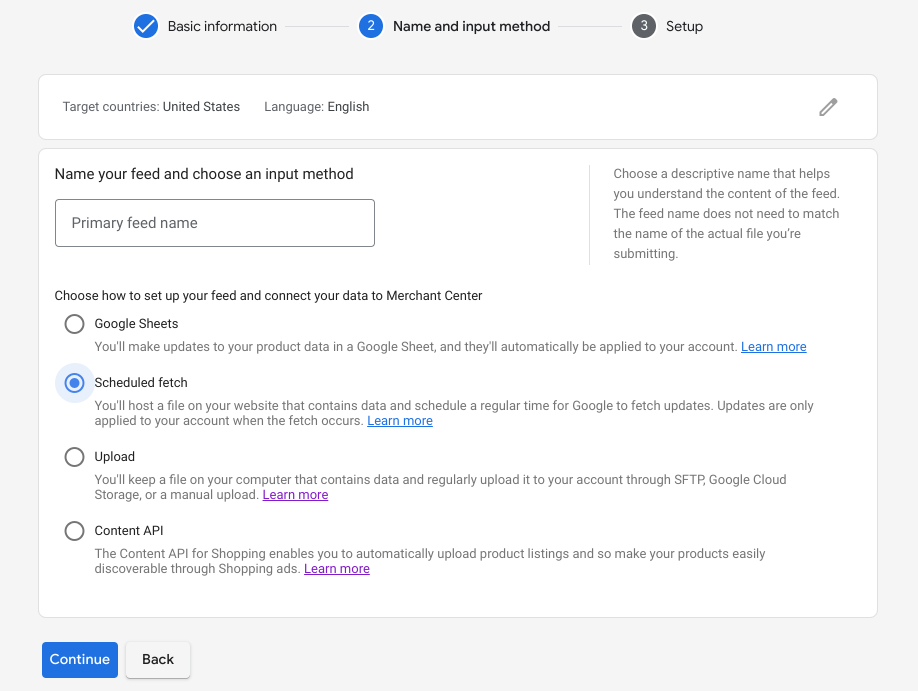Click the Name and input method step label
This screenshot has height=691, width=918.
(x=471, y=26)
